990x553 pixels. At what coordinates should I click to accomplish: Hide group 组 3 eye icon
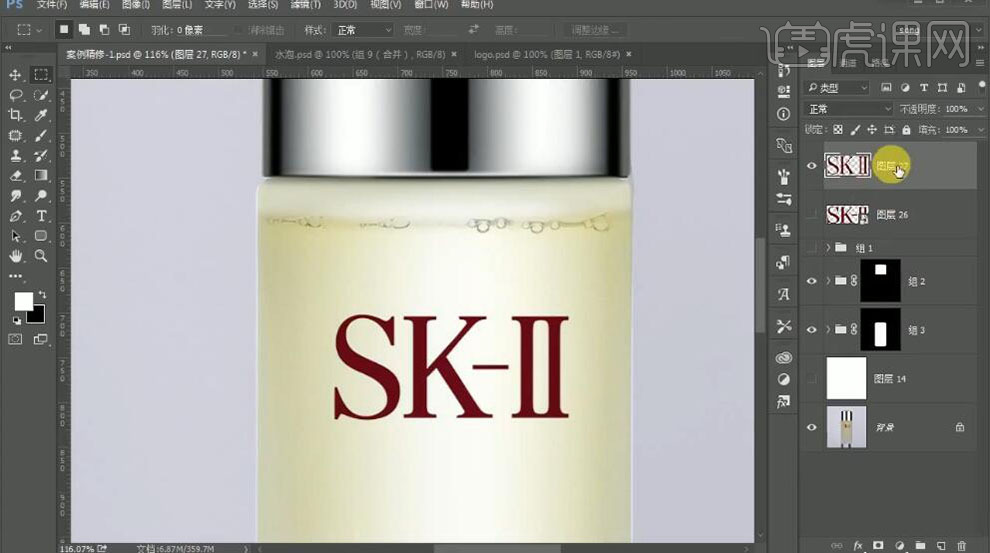(811, 330)
